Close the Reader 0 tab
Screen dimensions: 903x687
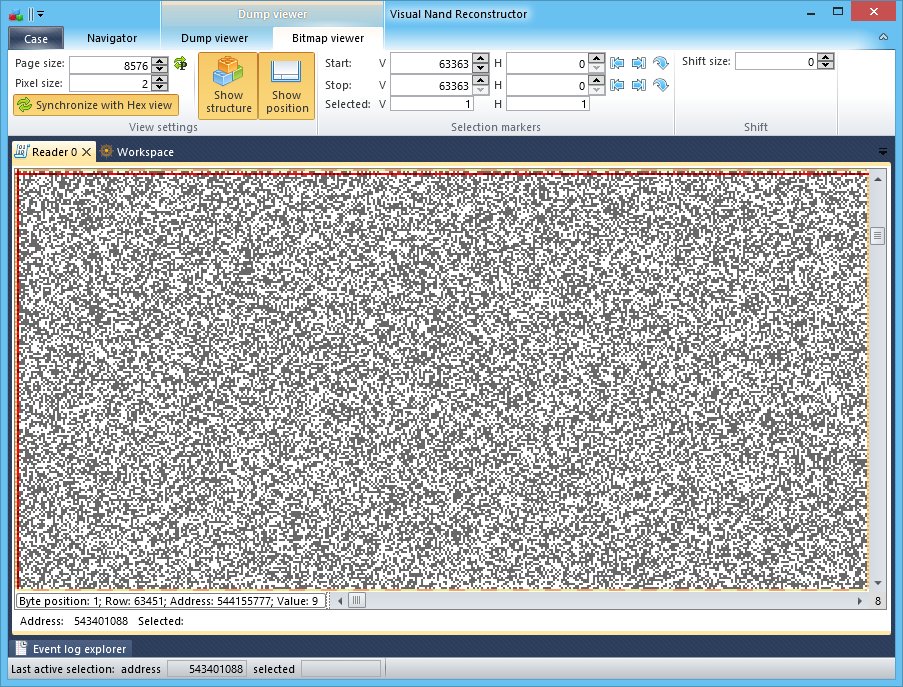[86, 152]
